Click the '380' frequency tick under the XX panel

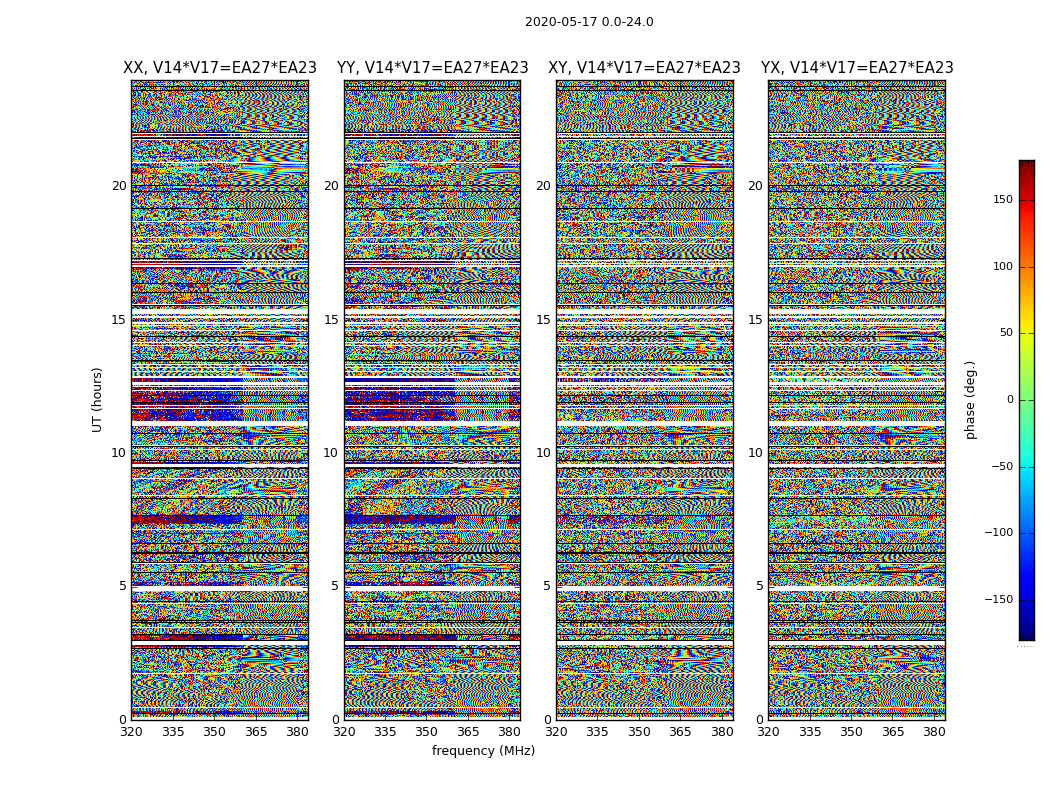[297, 732]
